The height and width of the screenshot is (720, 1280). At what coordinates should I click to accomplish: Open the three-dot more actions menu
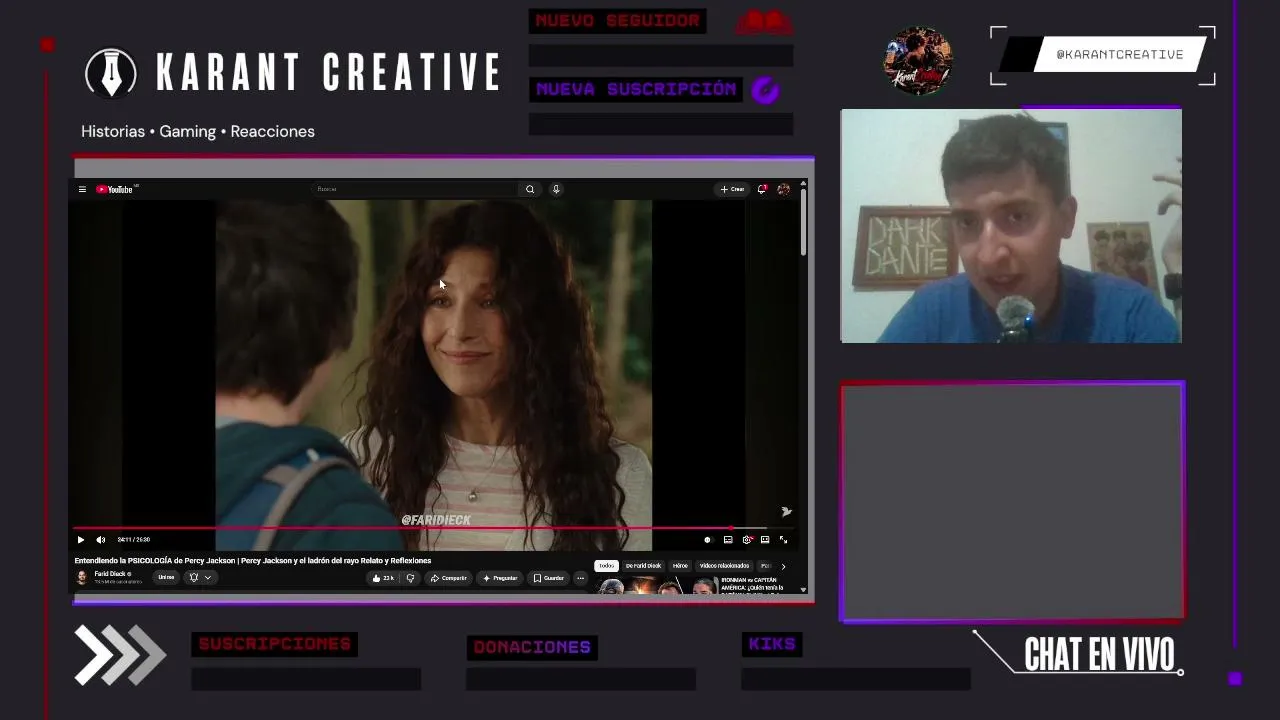click(x=580, y=578)
